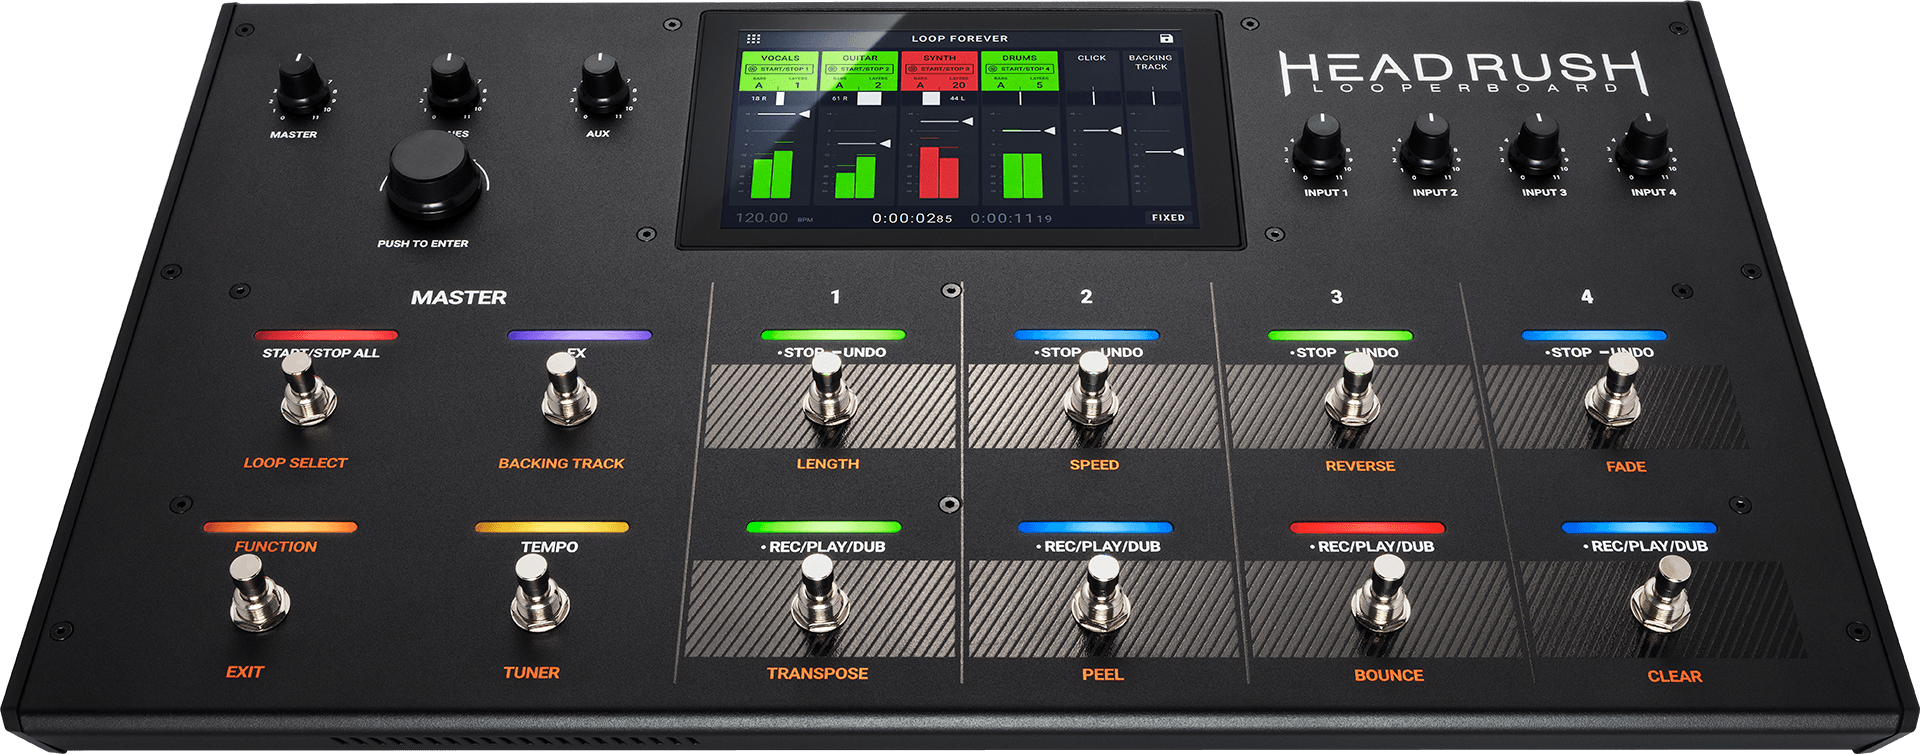
Task: Click the Backing Track volume fader handle
Action: click(1178, 152)
